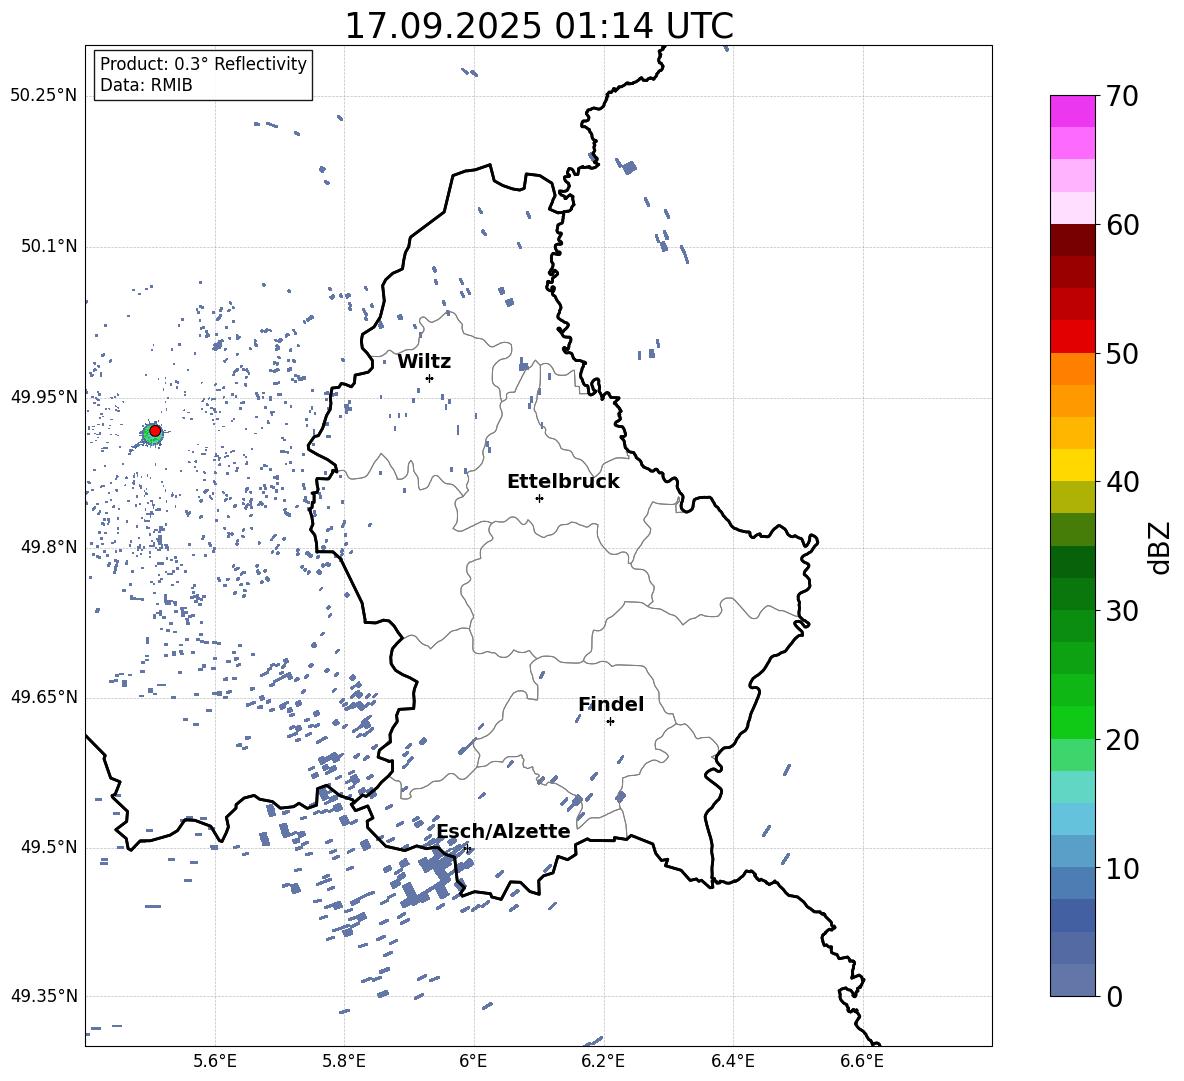The image size is (1184, 1081).
Task: Click the 50.1°N latitude label
Action: pos(49,247)
